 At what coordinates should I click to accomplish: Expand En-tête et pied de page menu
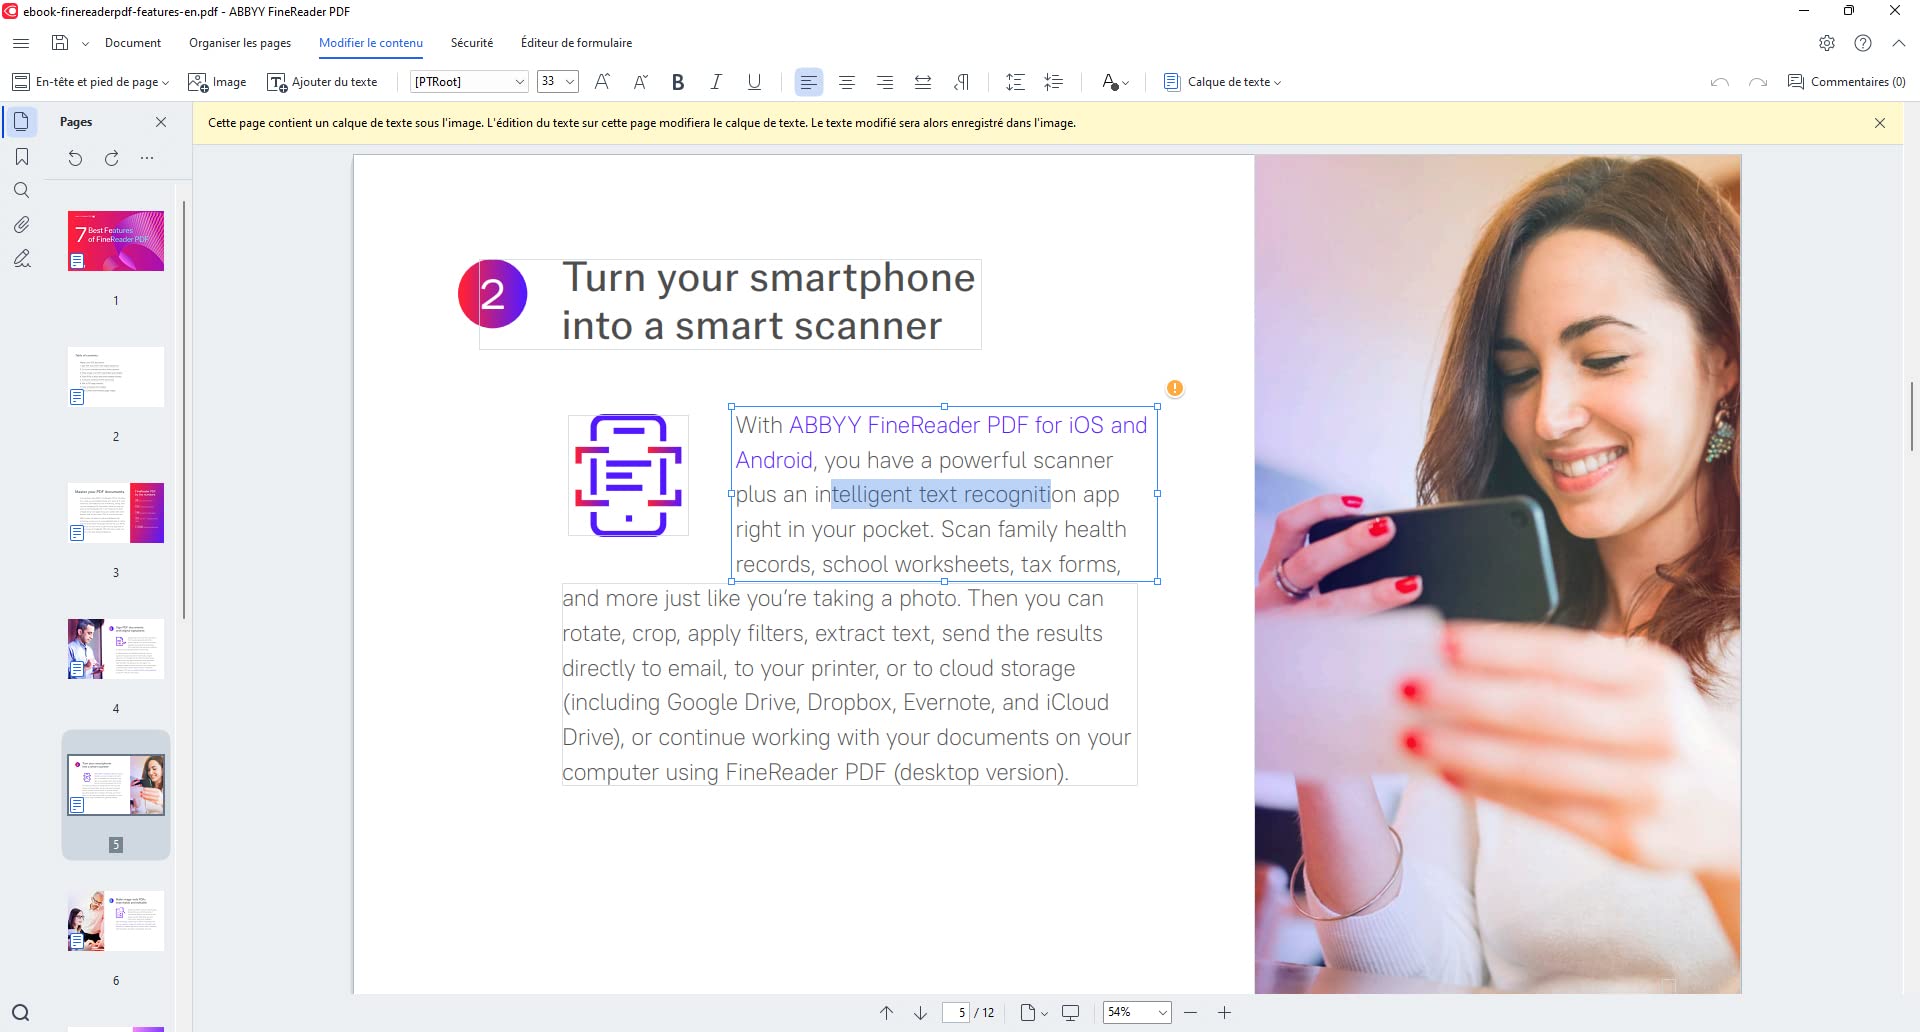coord(90,82)
